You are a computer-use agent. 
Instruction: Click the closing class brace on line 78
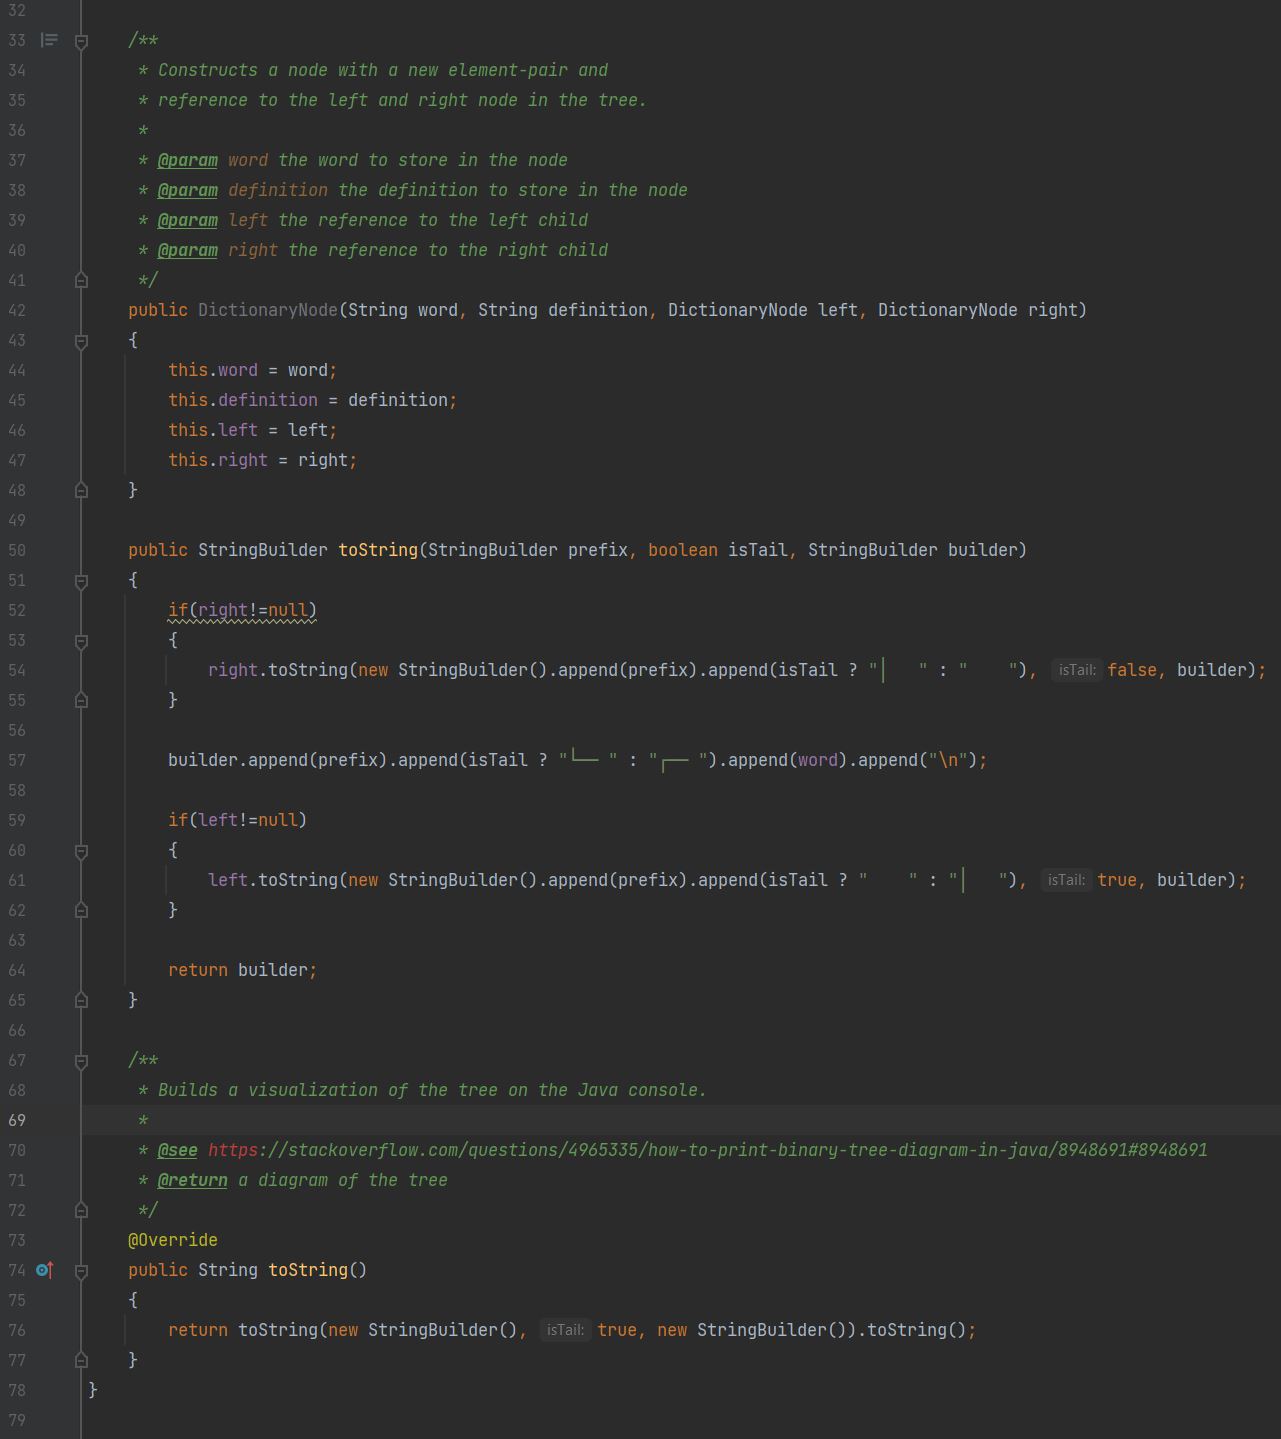pos(93,1390)
